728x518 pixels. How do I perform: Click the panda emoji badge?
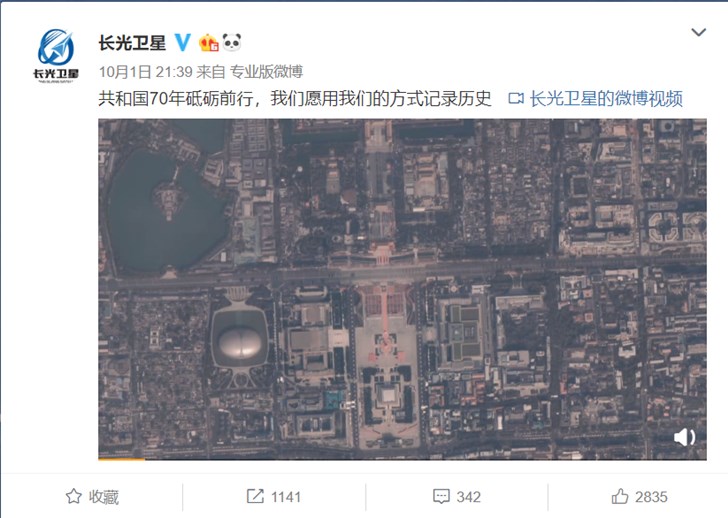(x=232, y=42)
